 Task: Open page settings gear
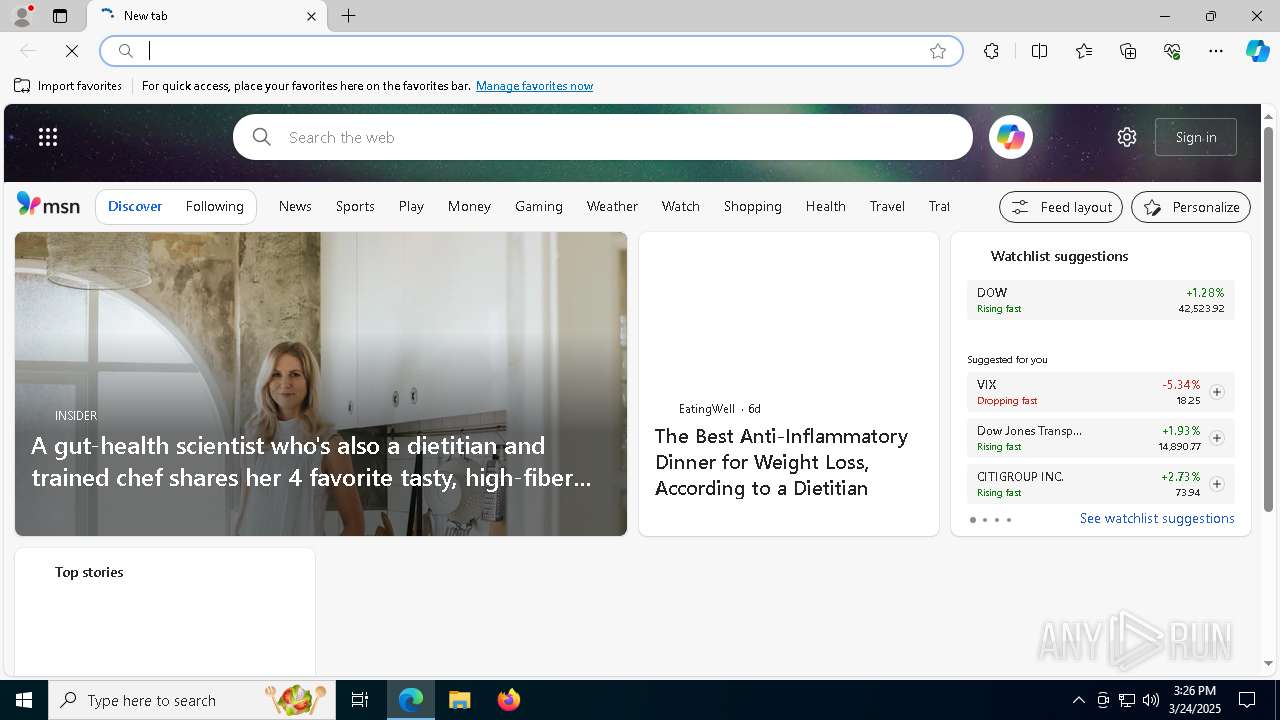click(1127, 137)
